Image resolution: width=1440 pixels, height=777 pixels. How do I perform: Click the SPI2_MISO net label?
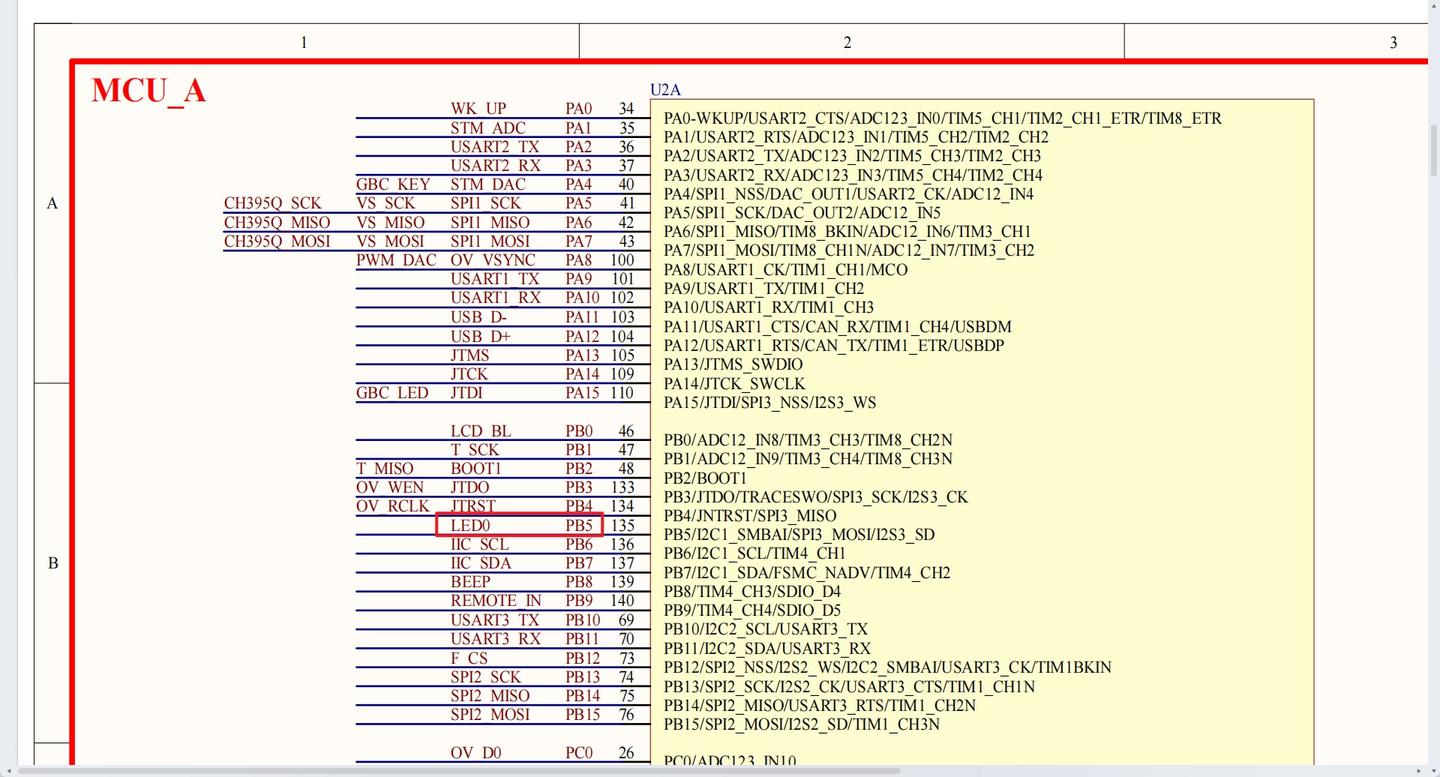click(x=490, y=696)
